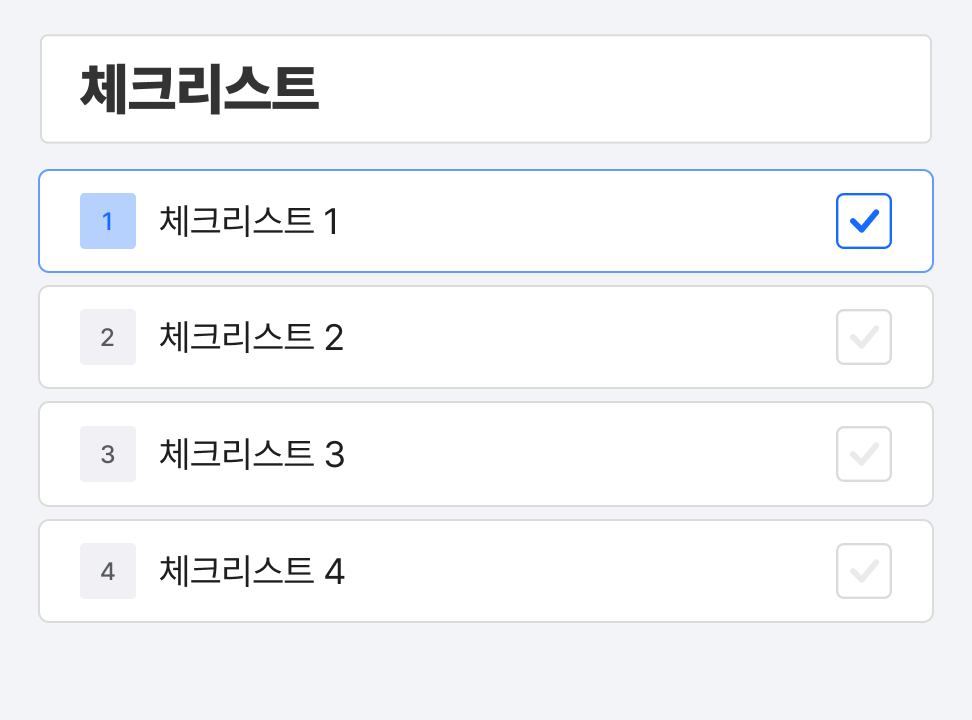Viewport: 972px width, 720px height.
Task: Click empty space right of the 체크리스트 heading
Action: (620, 89)
